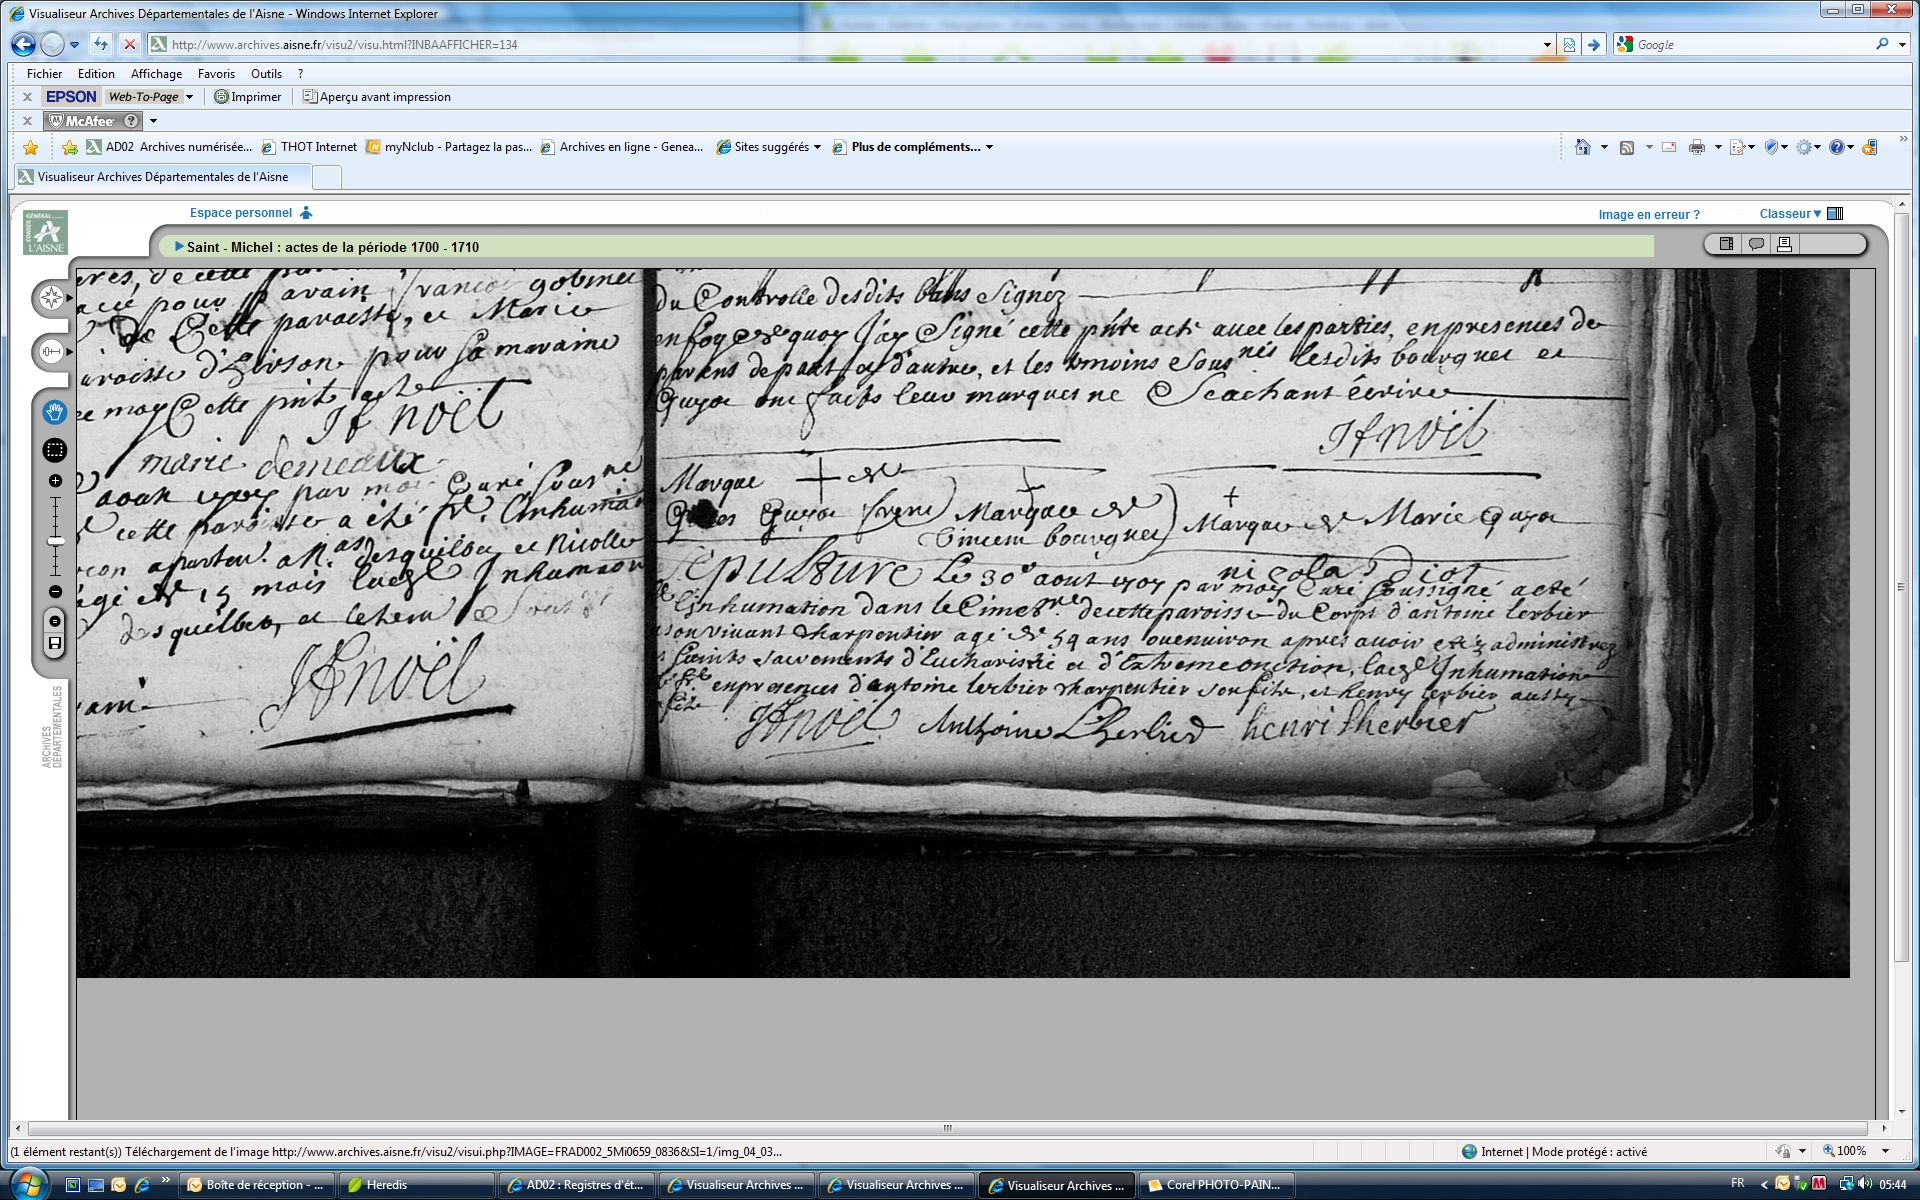Open the Outils menu
The image size is (1920, 1200).
[266, 73]
